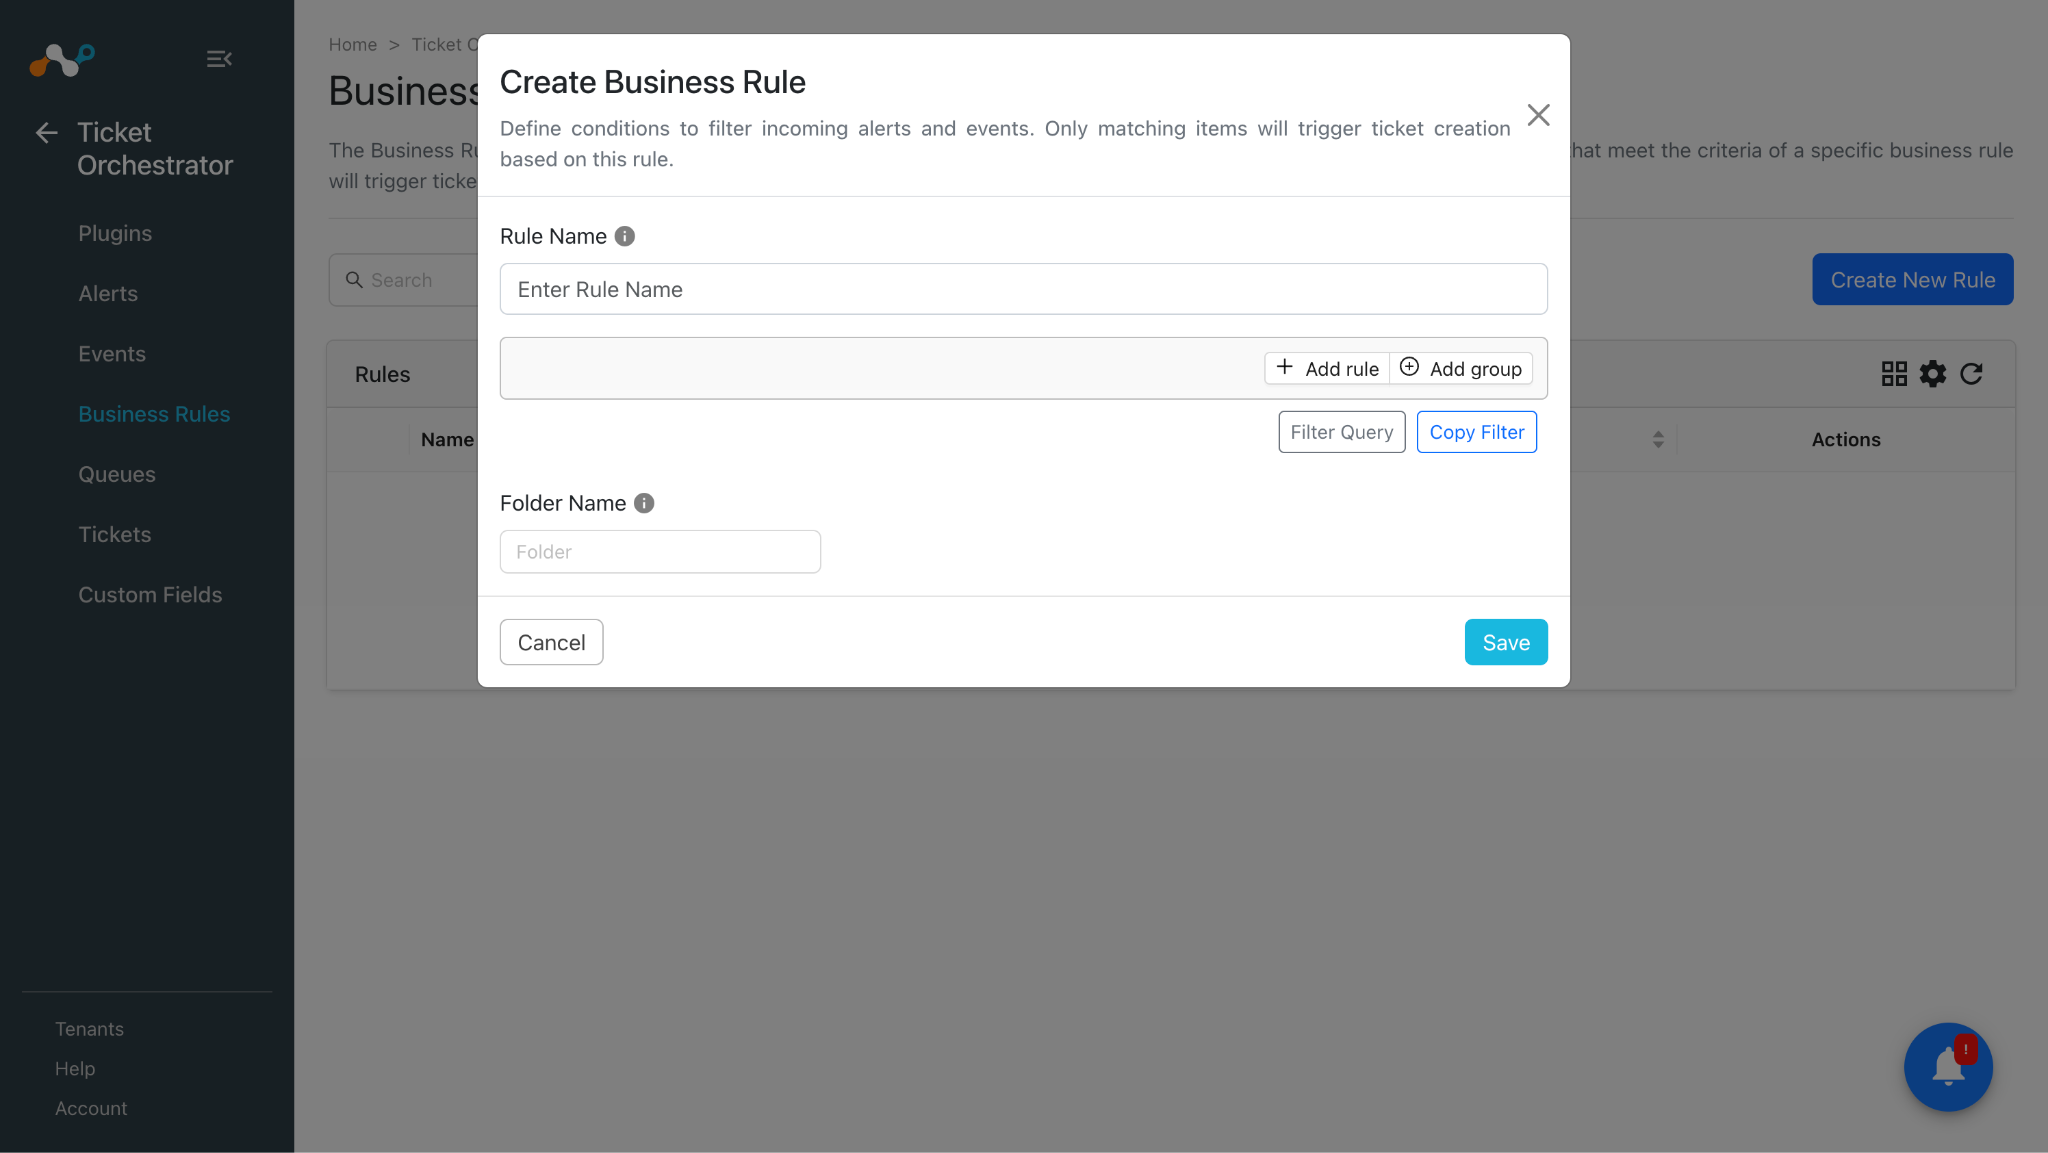This screenshot has width=2048, height=1153.
Task: Click the Rule Name info icon
Action: click(x=625, y=236)
